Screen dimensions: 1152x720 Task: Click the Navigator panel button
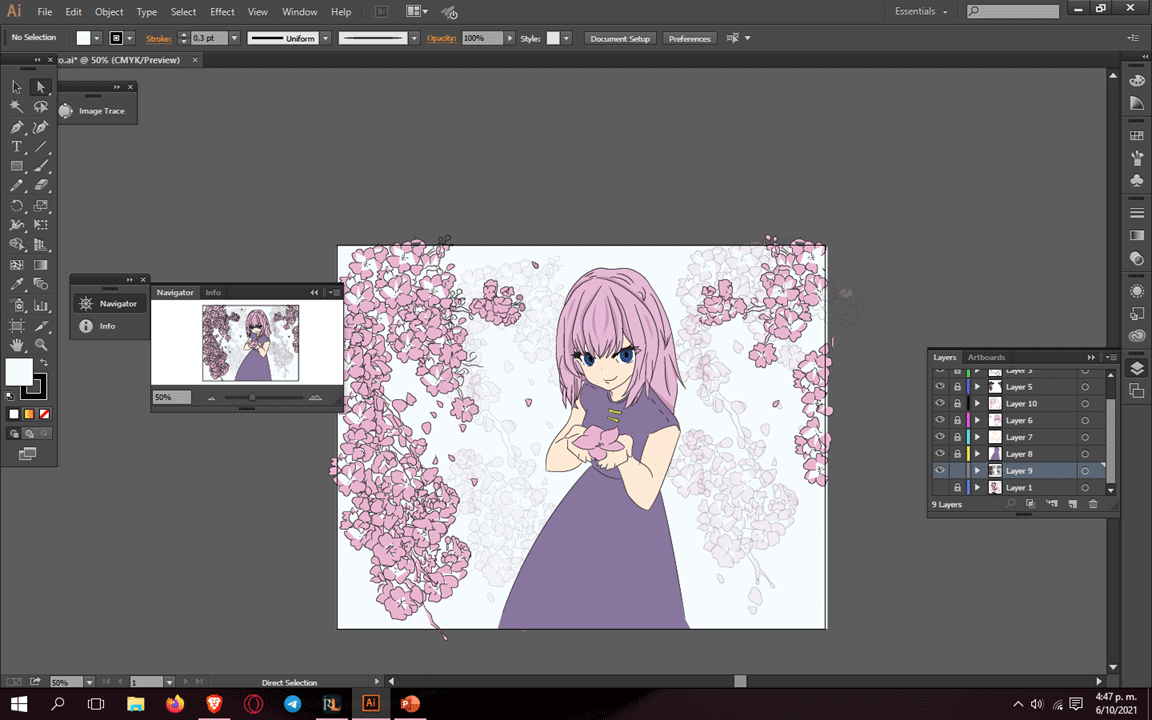(x=110, y=303)
